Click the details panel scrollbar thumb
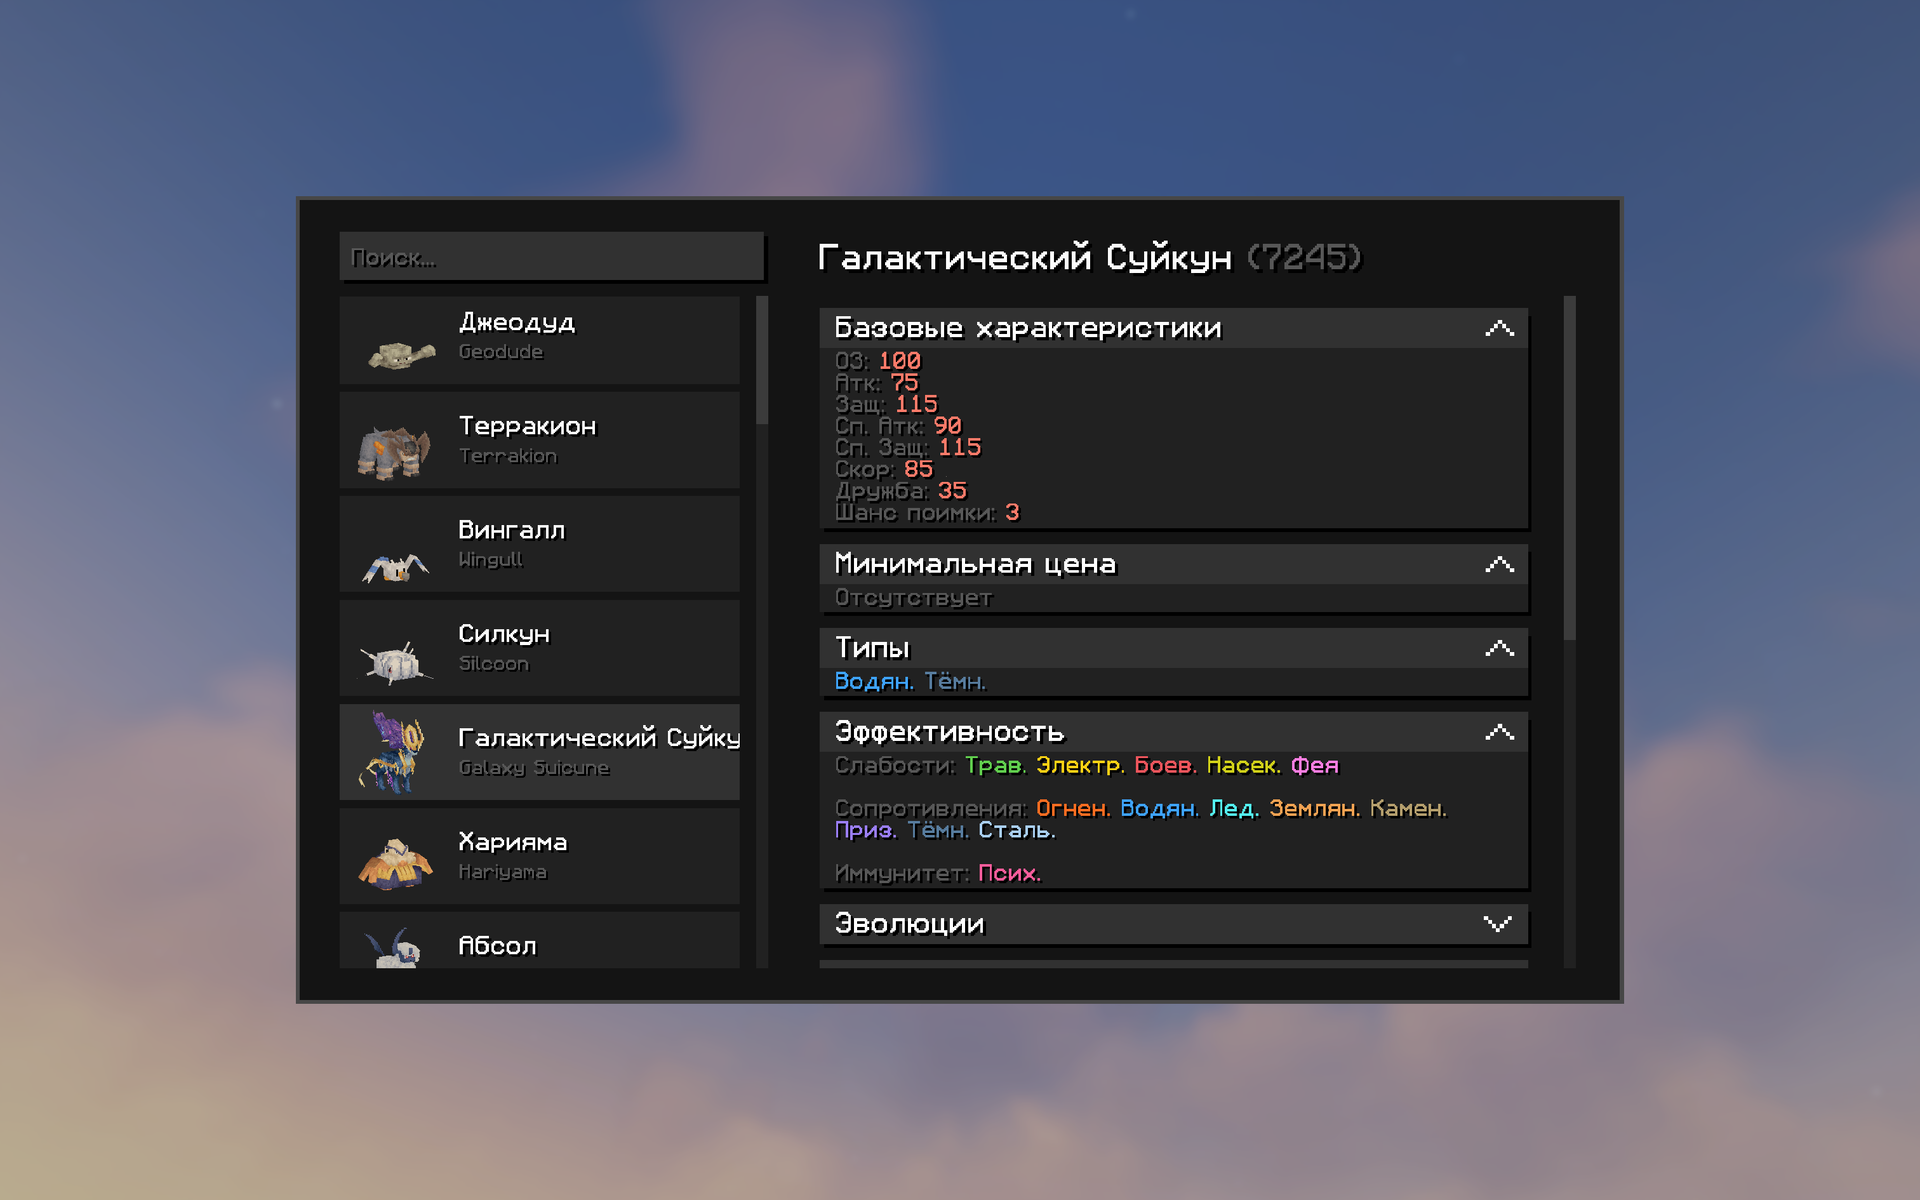The width and height of the screenshot is (1920, 1200). [1569, 468]
